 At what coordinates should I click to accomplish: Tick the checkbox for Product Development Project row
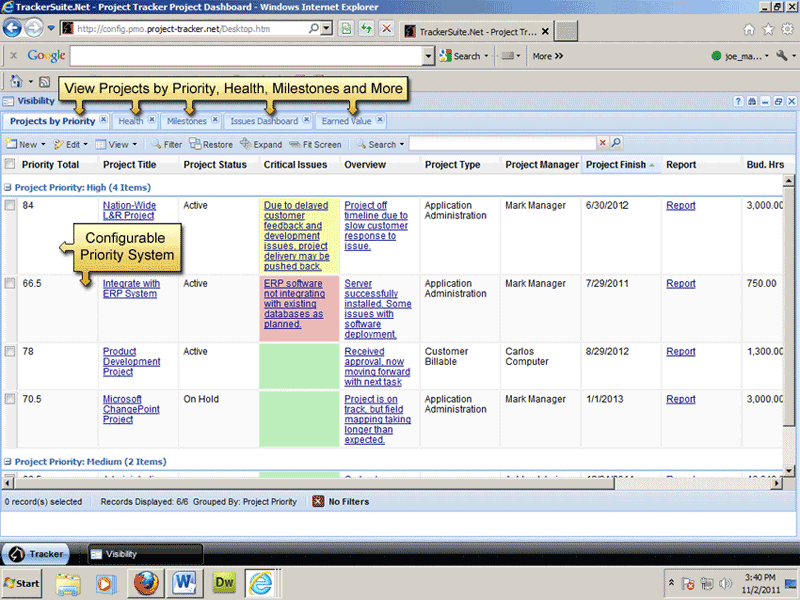9,351
